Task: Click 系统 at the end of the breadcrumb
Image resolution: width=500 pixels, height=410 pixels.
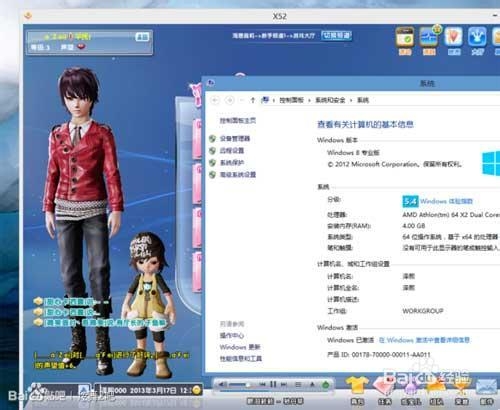Action: pyautogui.click(x=363, y=100)
